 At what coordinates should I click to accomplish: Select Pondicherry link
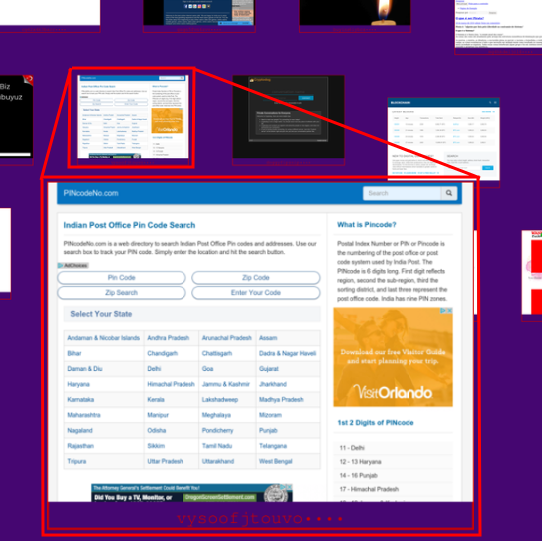[217, 430]
